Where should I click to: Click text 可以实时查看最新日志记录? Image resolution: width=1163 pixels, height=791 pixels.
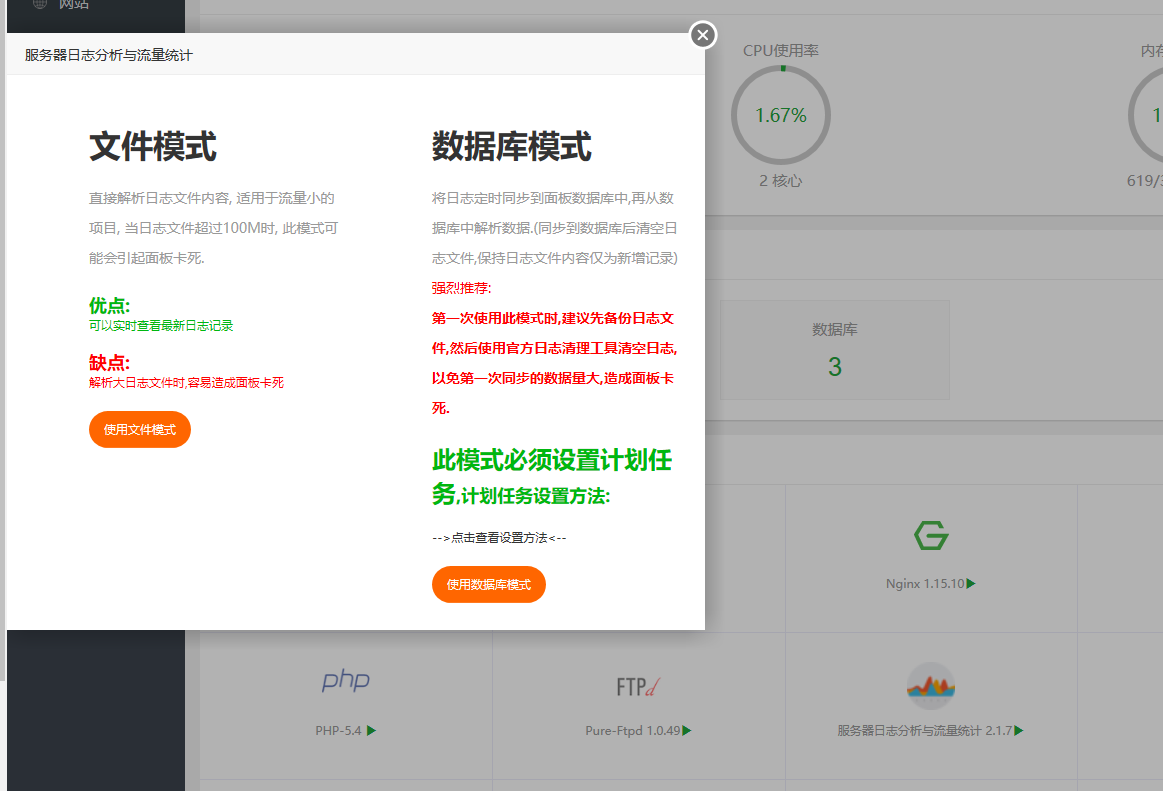[x=161, y=326]
